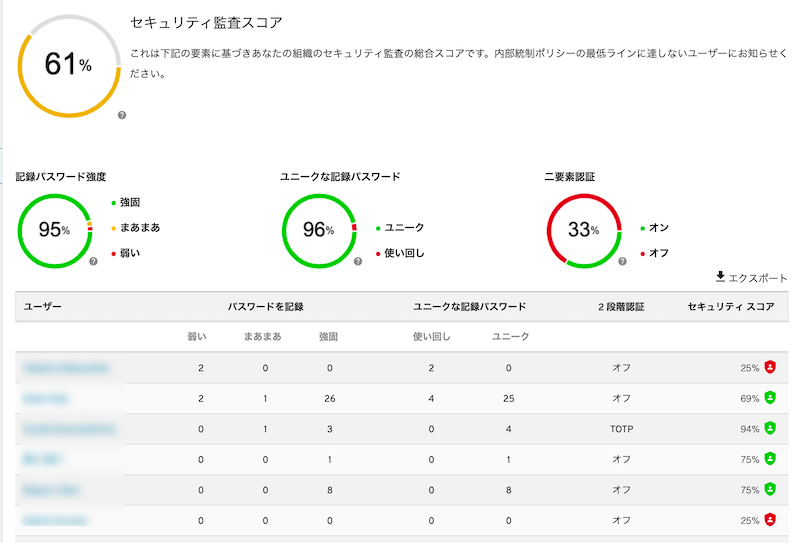This screenshot has width=800, height=543.
Task: Click the red shield icon in the first row
Action: (770, 367)
